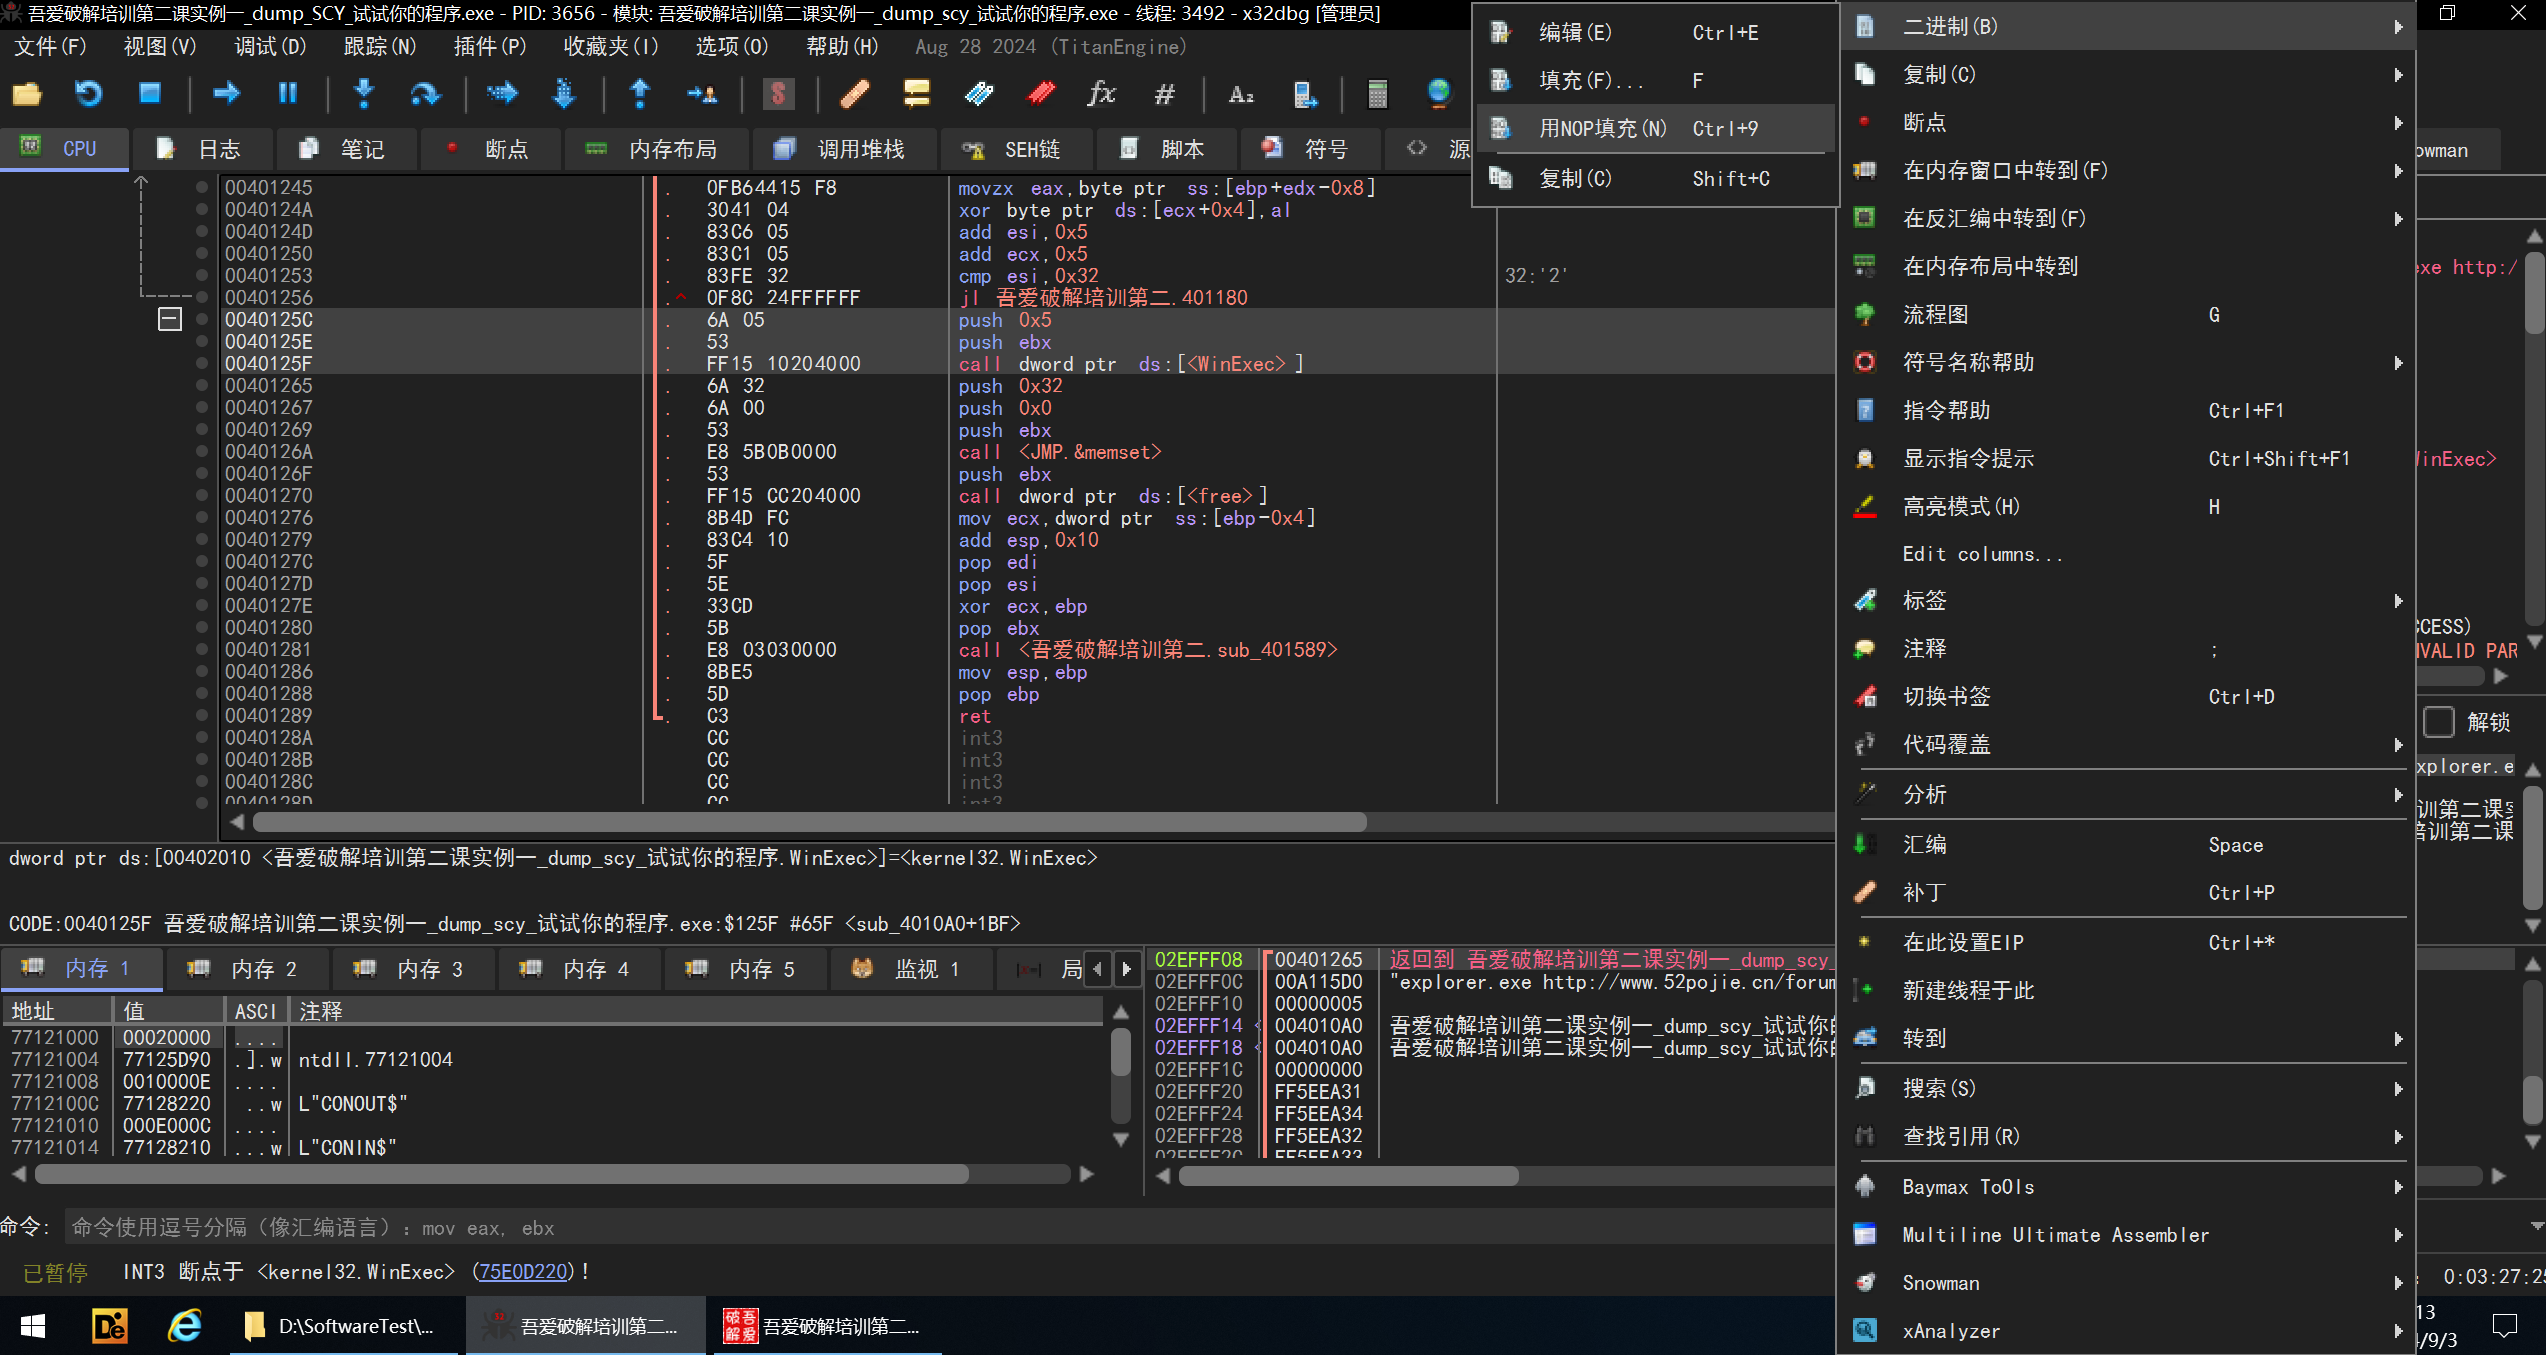
Task: Click the globe update toolbar icon
Action: [1438, 94]
